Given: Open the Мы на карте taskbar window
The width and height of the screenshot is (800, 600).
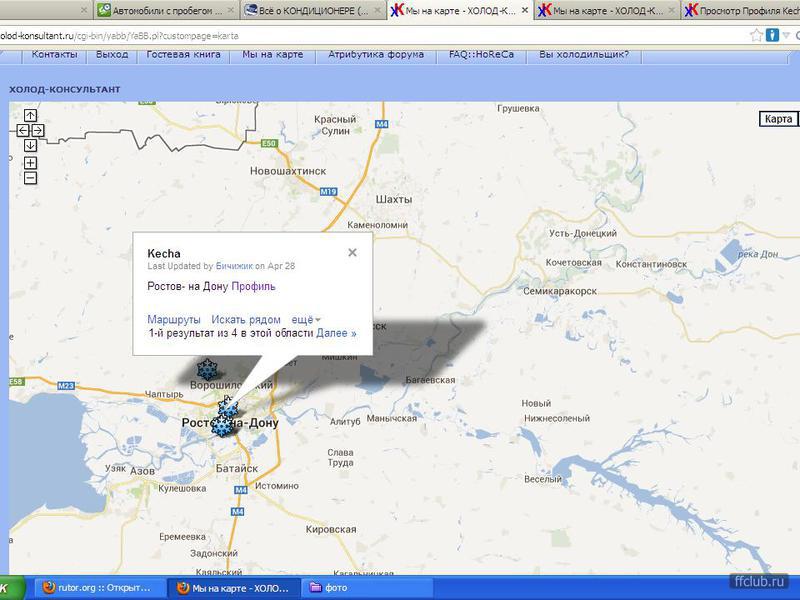Looking at the screenshot, I should point(234,588).
